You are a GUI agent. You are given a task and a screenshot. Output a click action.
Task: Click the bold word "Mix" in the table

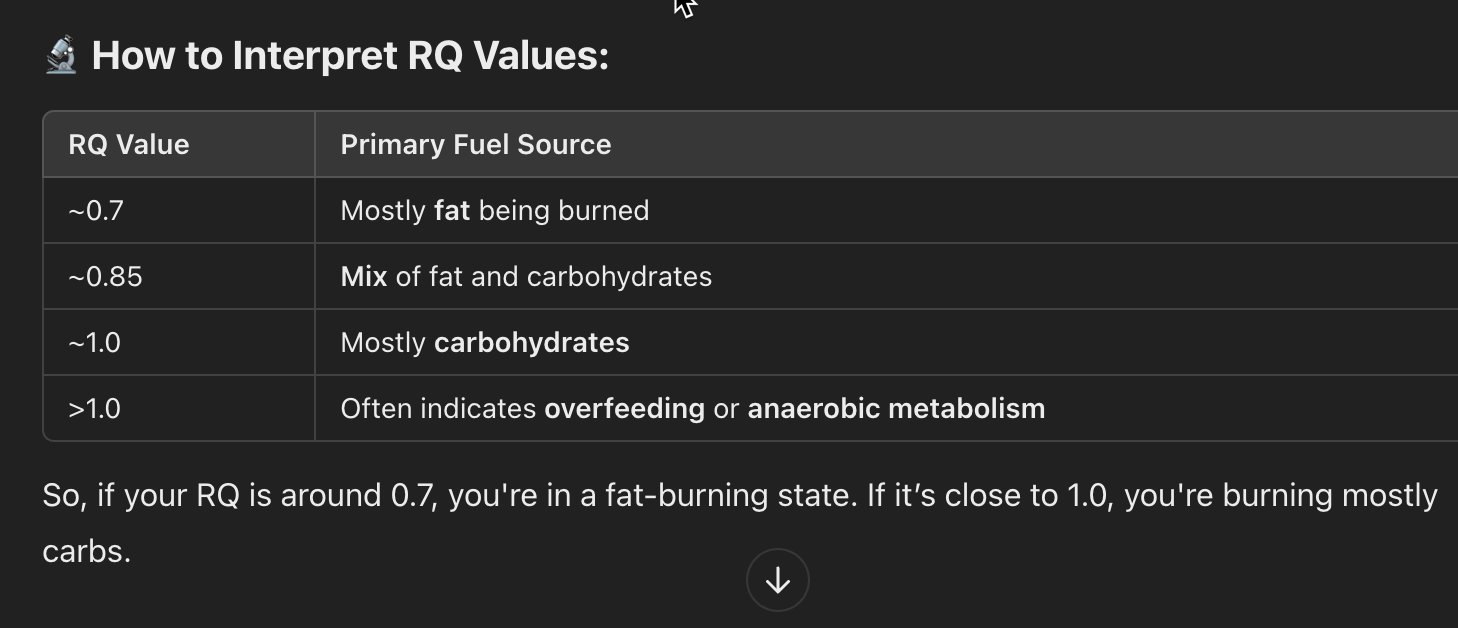[x=364, y=276]
